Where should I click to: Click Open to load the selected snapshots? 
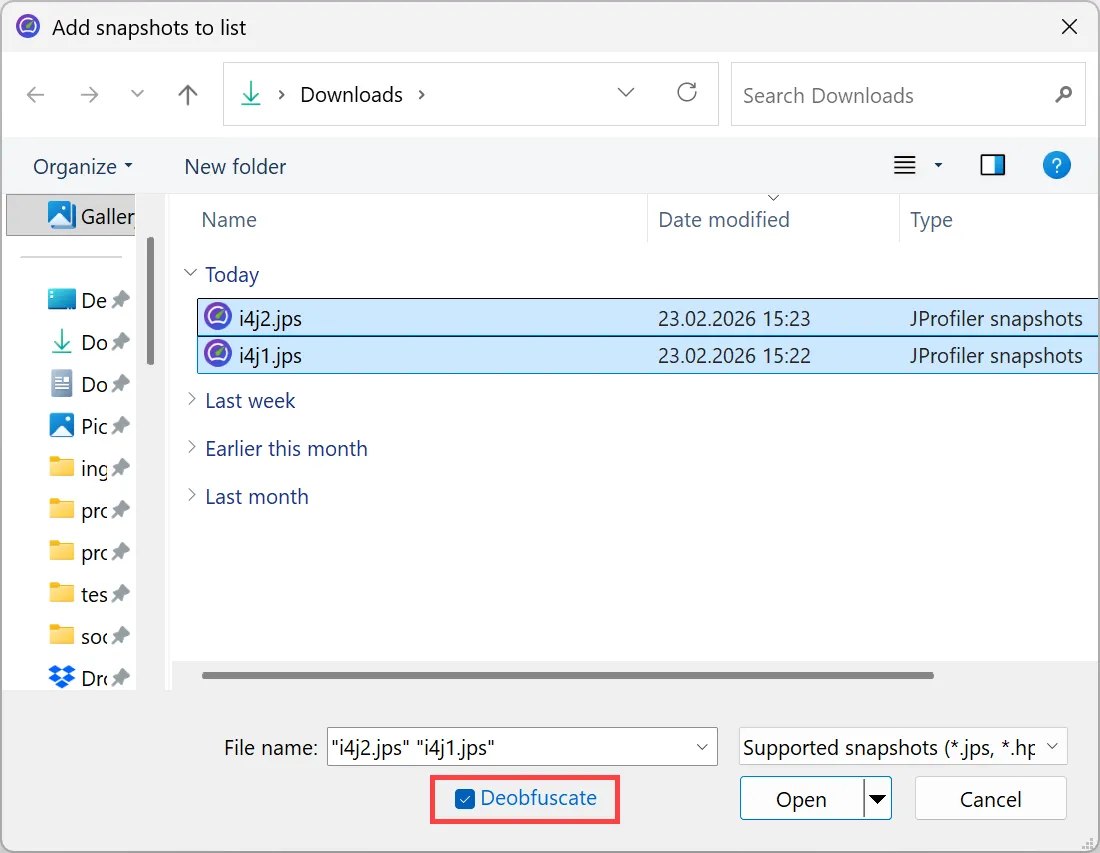tap(800, 798)
